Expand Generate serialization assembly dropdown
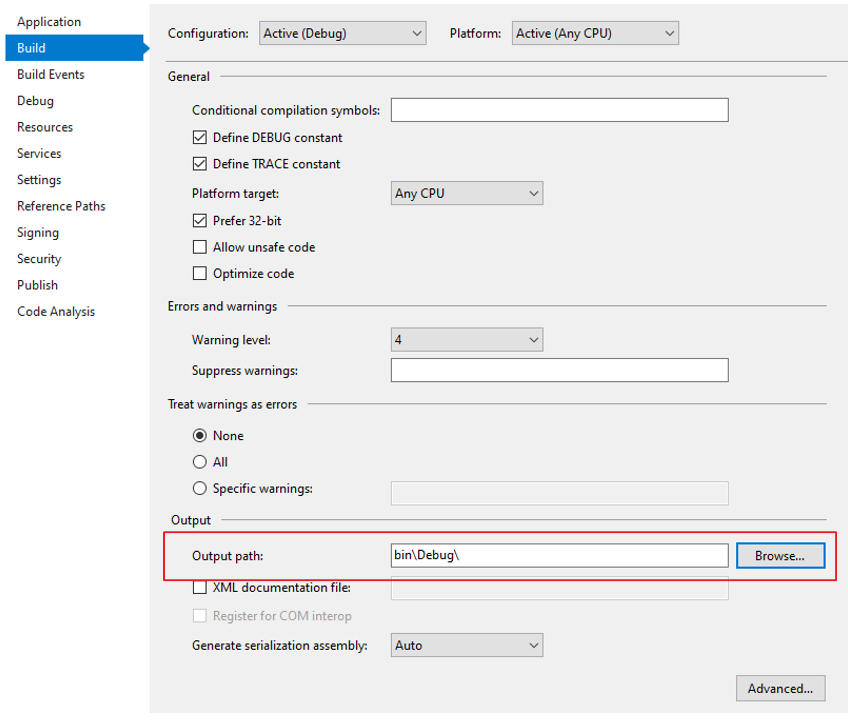 tap(467, 645)
